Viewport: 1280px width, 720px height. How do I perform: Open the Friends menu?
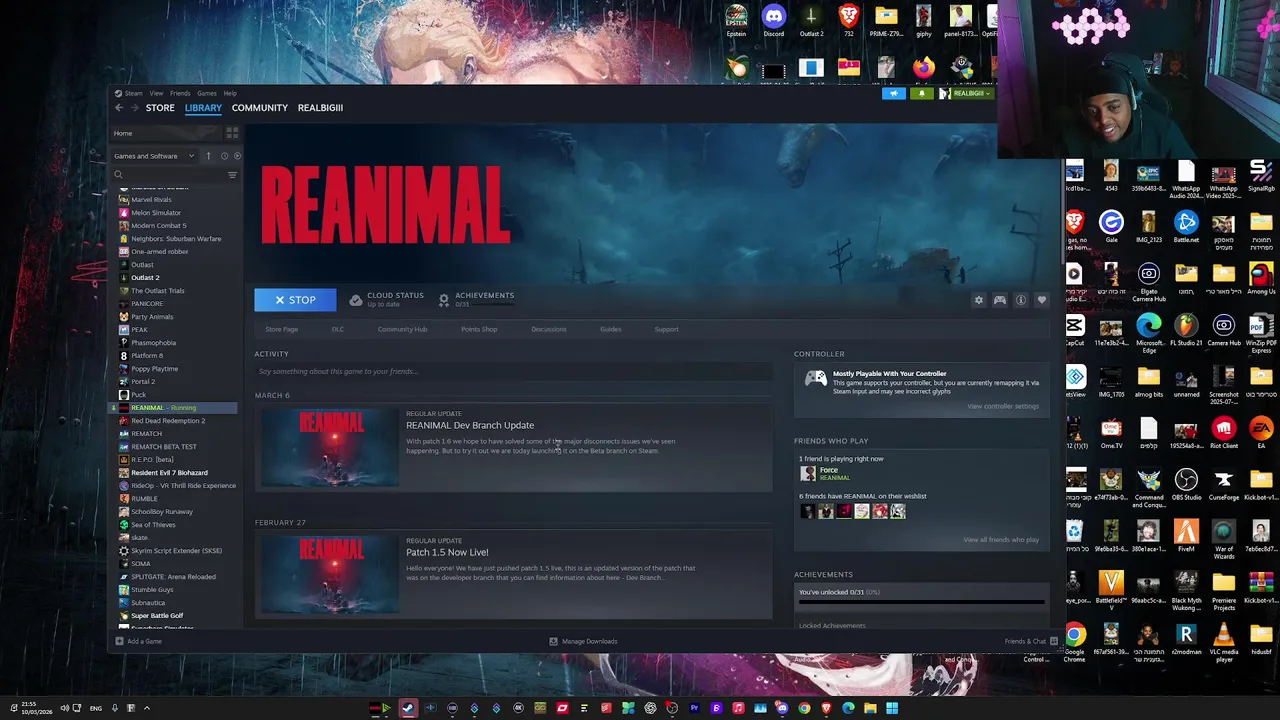(x=180, y=93)
